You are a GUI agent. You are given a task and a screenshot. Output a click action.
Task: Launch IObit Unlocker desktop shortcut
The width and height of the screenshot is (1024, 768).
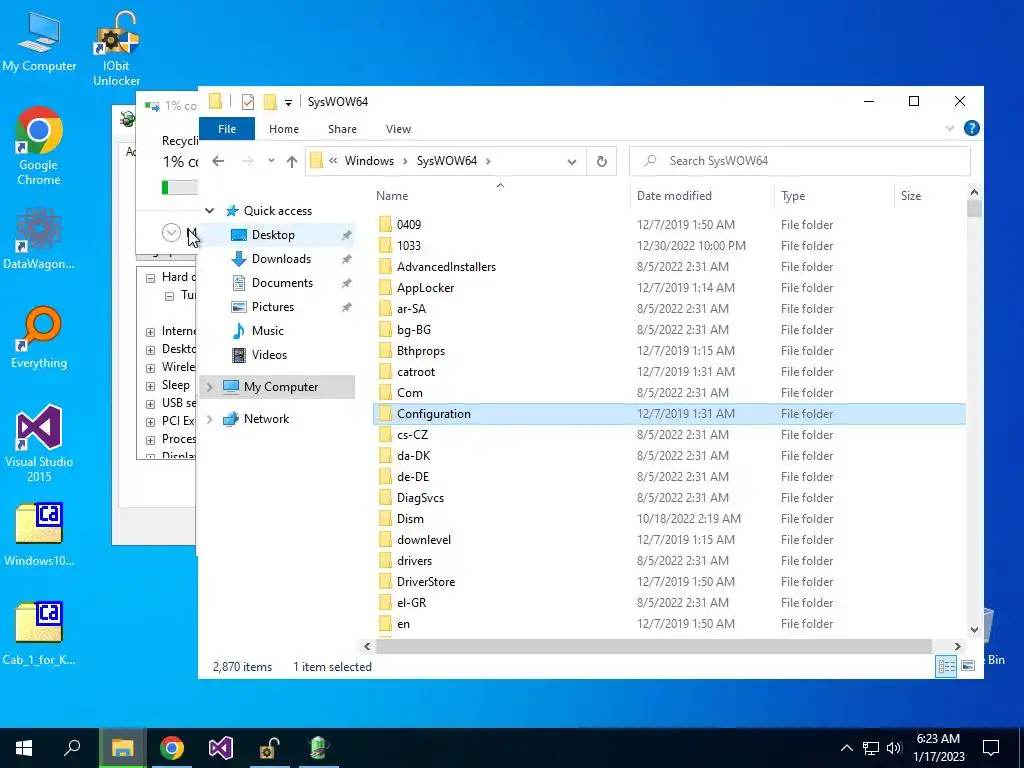pos(116,49)
